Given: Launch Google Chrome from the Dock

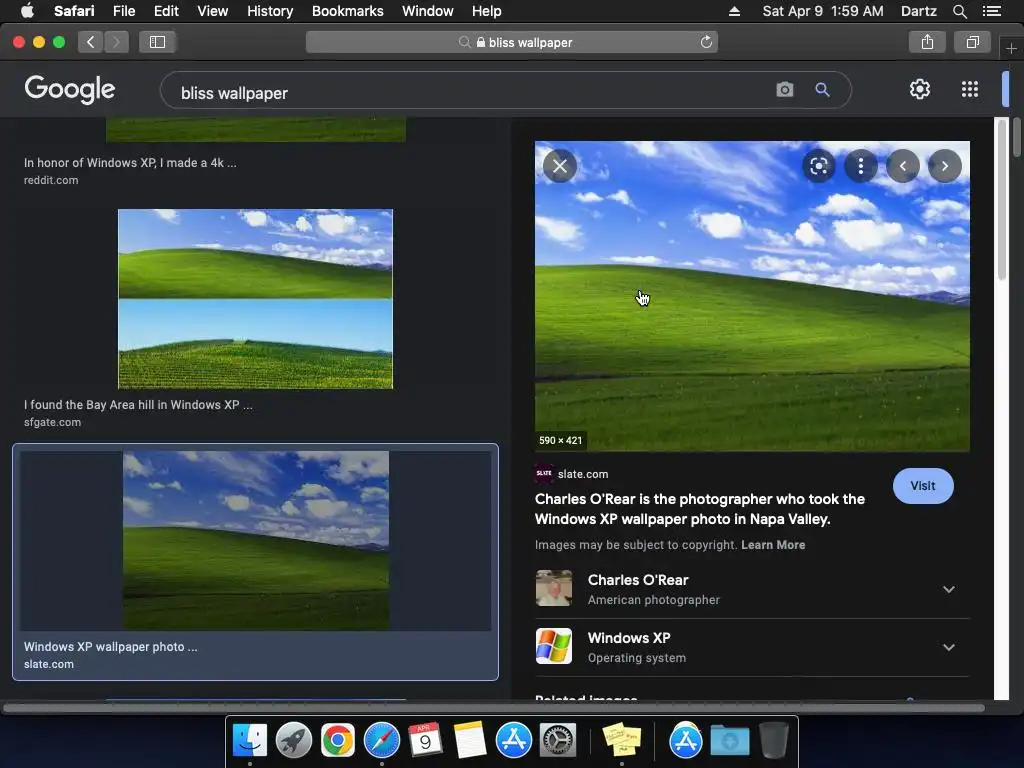Looking at the screenshot, I should [338, 740].
